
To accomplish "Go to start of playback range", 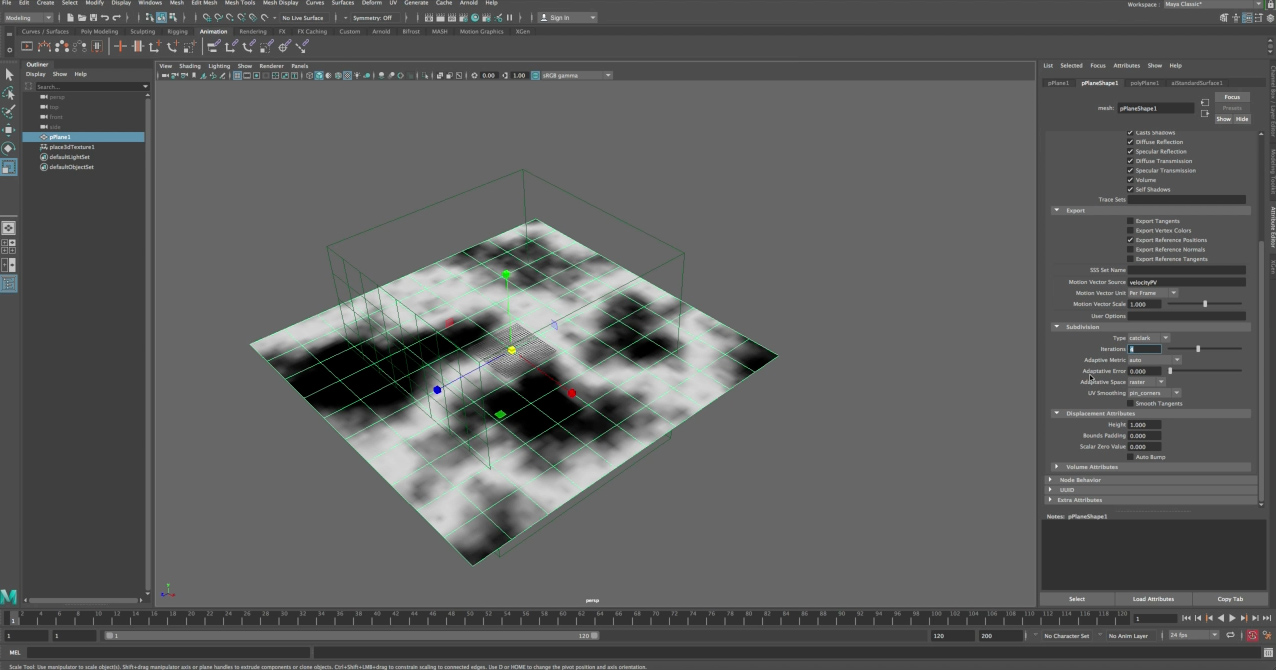I will tap(1186, 618).
